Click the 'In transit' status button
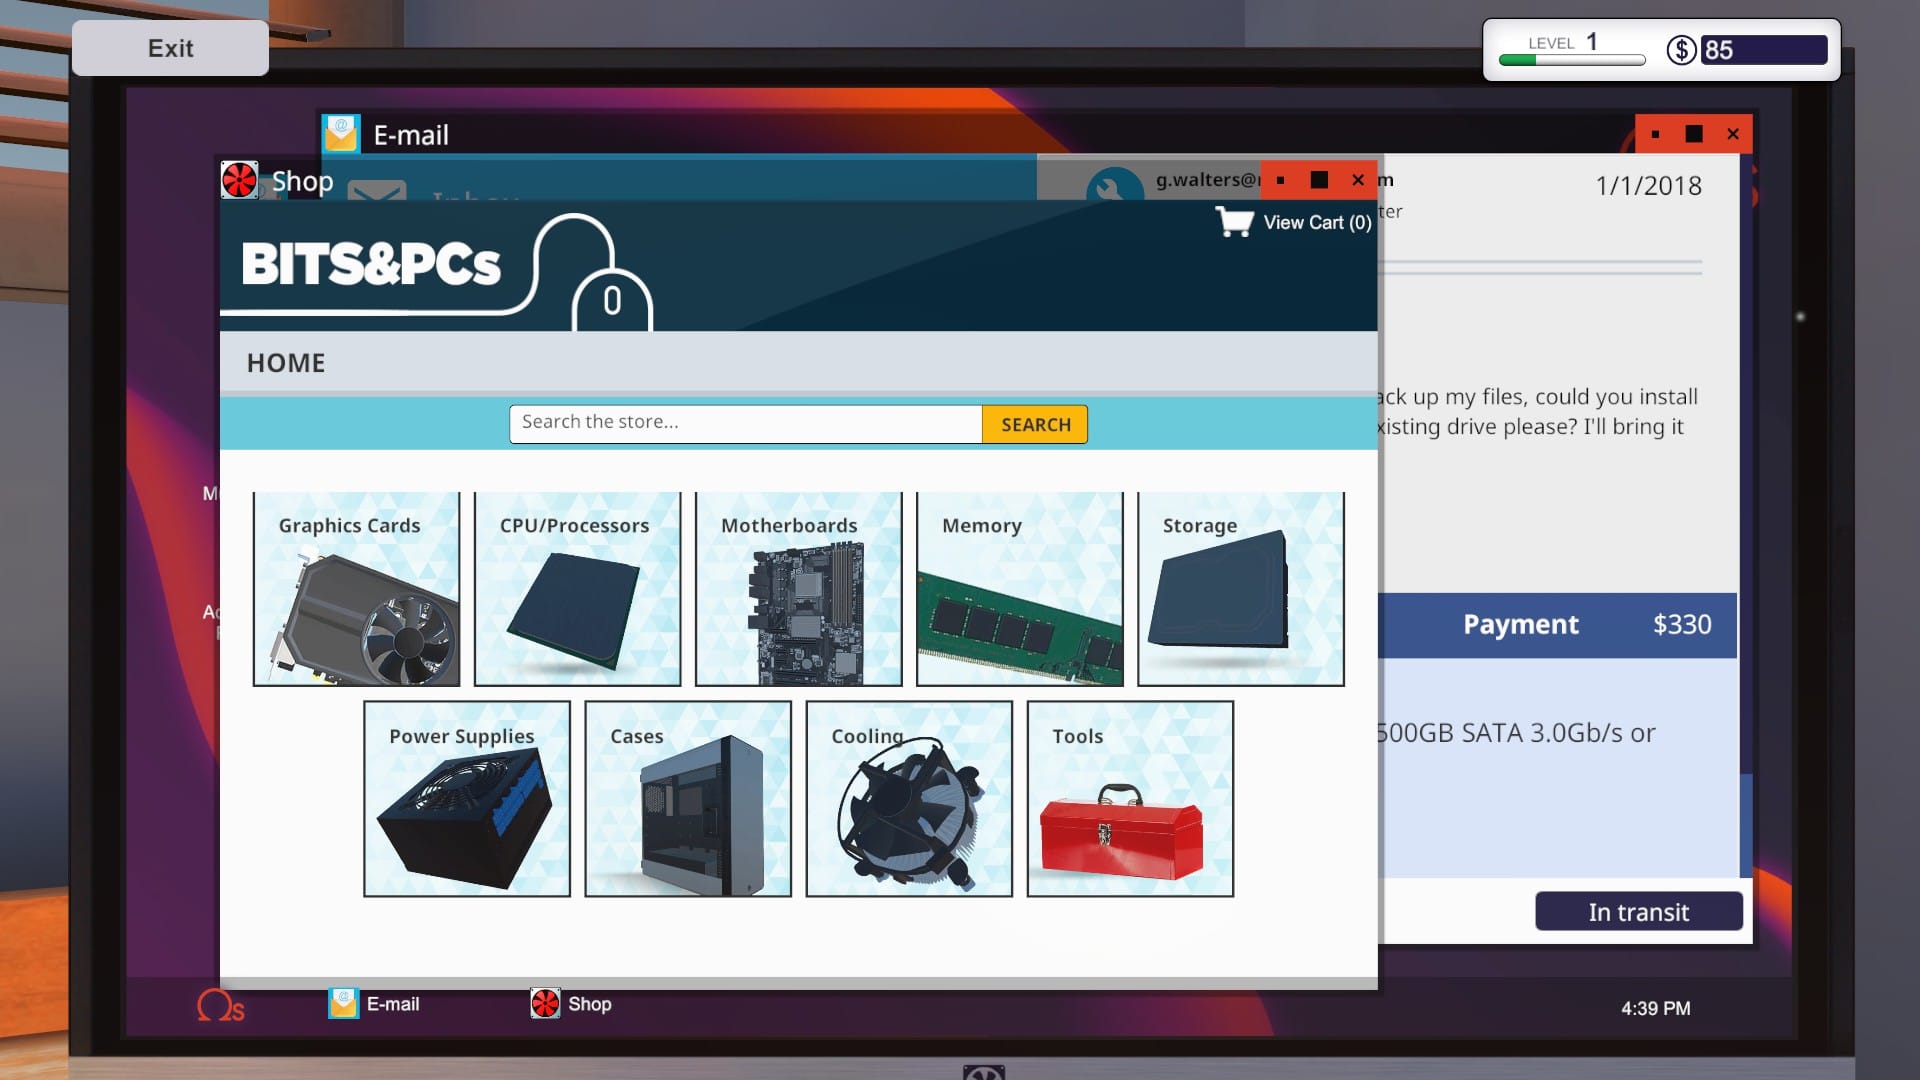 tap(1639, 911)
